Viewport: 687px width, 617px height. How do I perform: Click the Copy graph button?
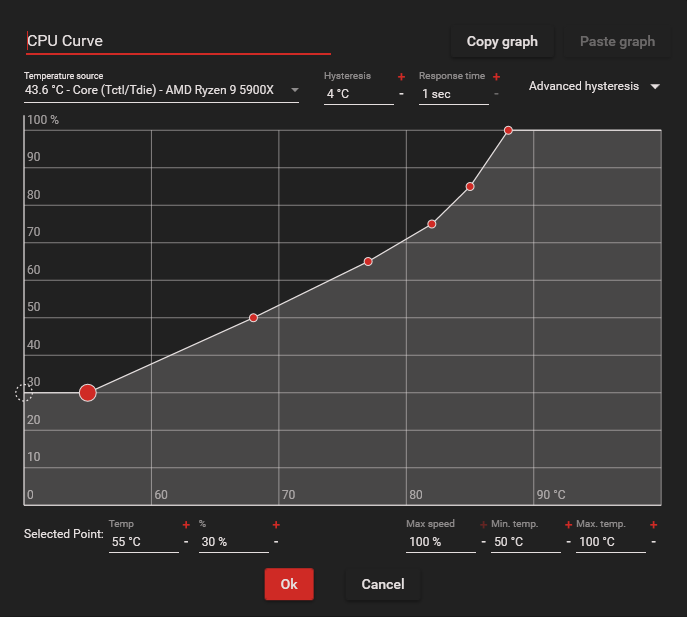pyautogui.click(x=502, y=42)
